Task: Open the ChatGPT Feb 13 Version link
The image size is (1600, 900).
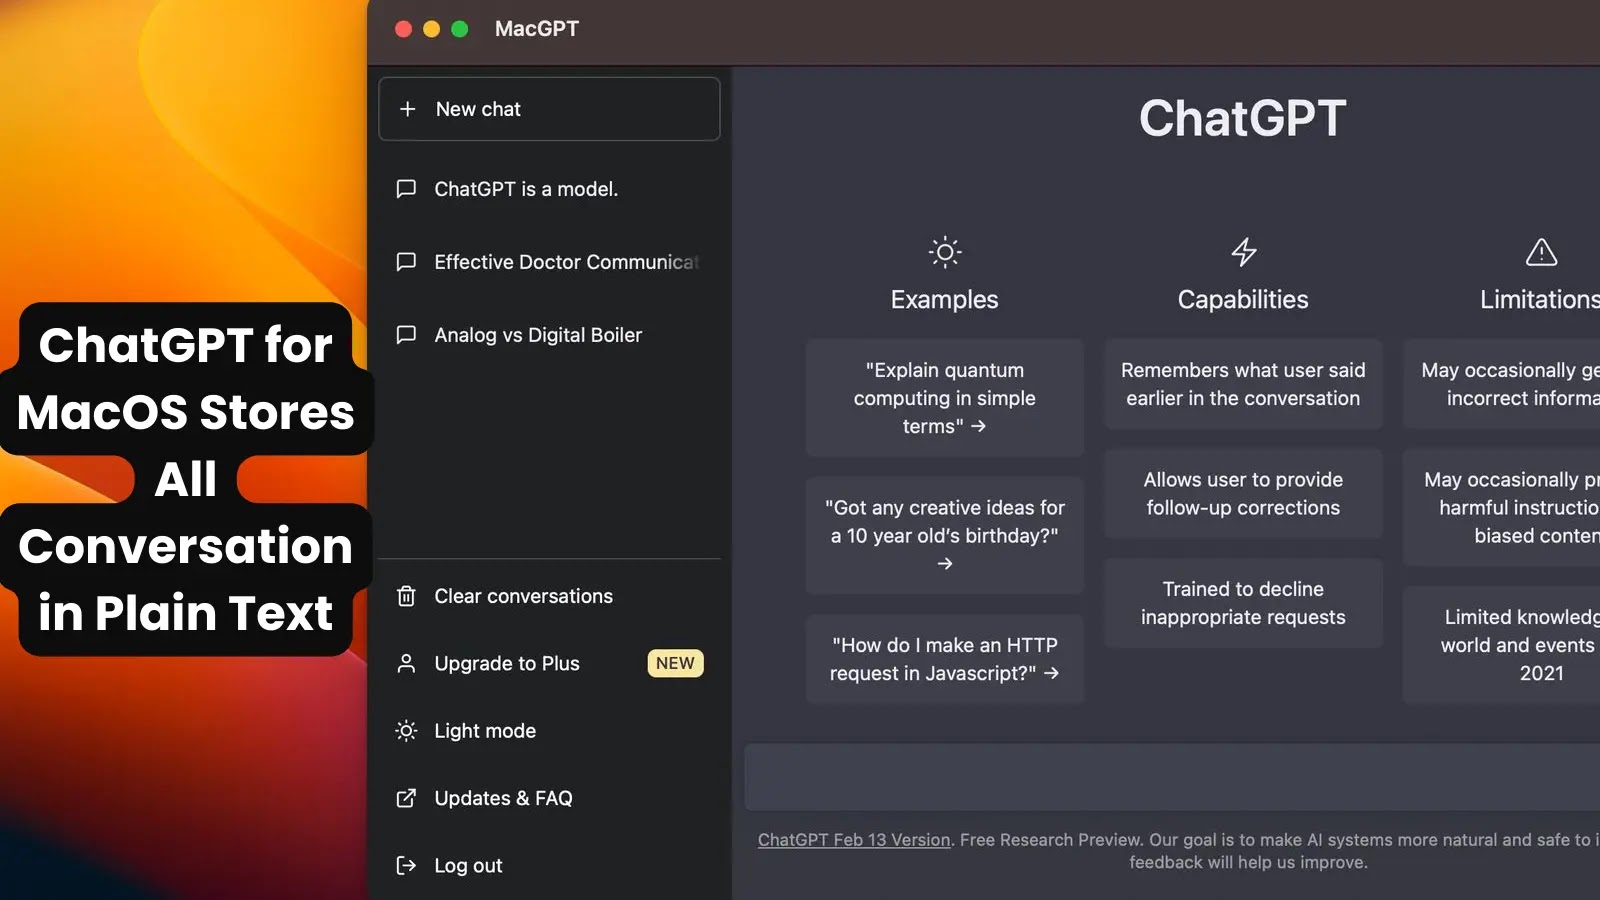Action: [x=854, y=840]
